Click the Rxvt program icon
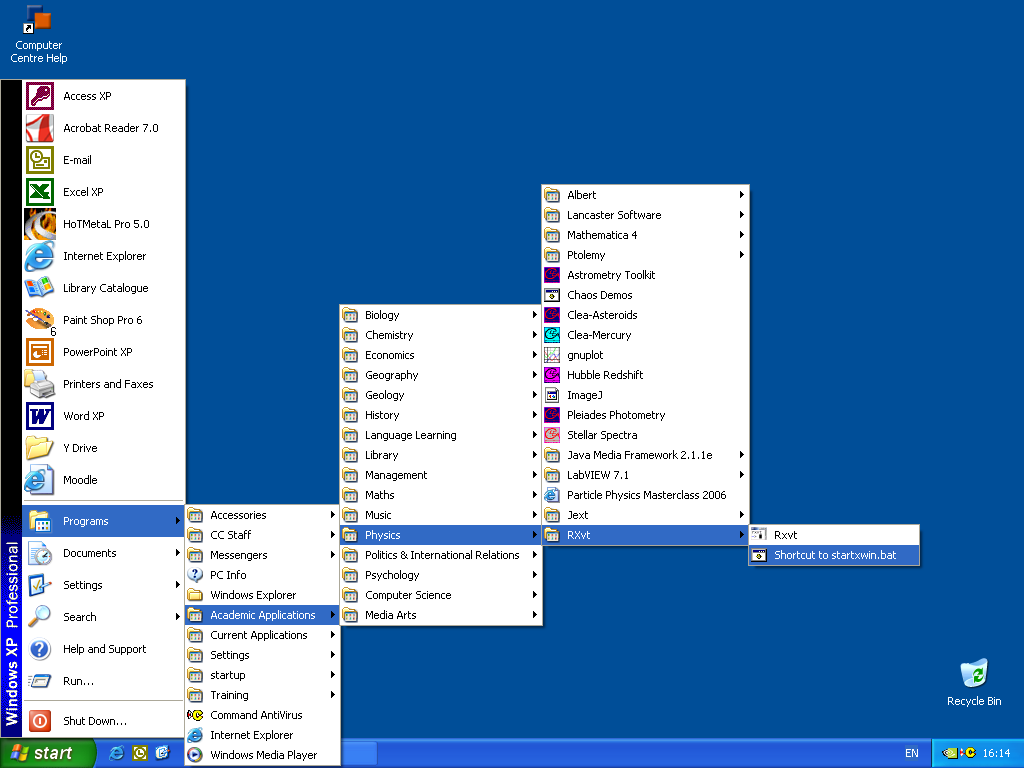Screen dimensions: 1024x768 pos(758,535)
